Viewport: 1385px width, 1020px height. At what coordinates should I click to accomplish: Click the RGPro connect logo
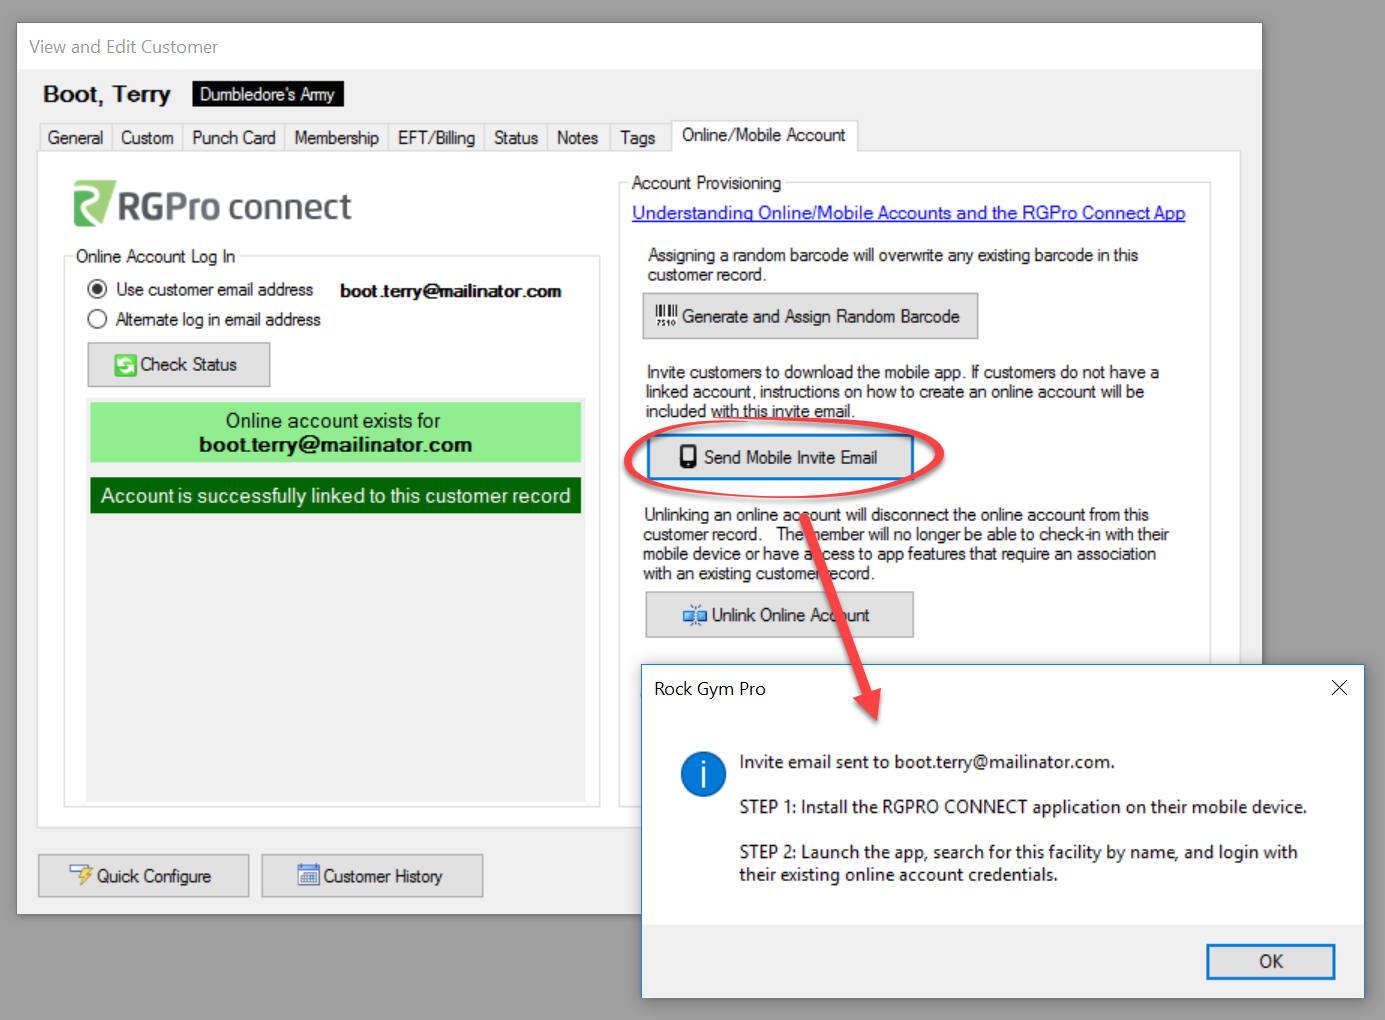[213, 205]
